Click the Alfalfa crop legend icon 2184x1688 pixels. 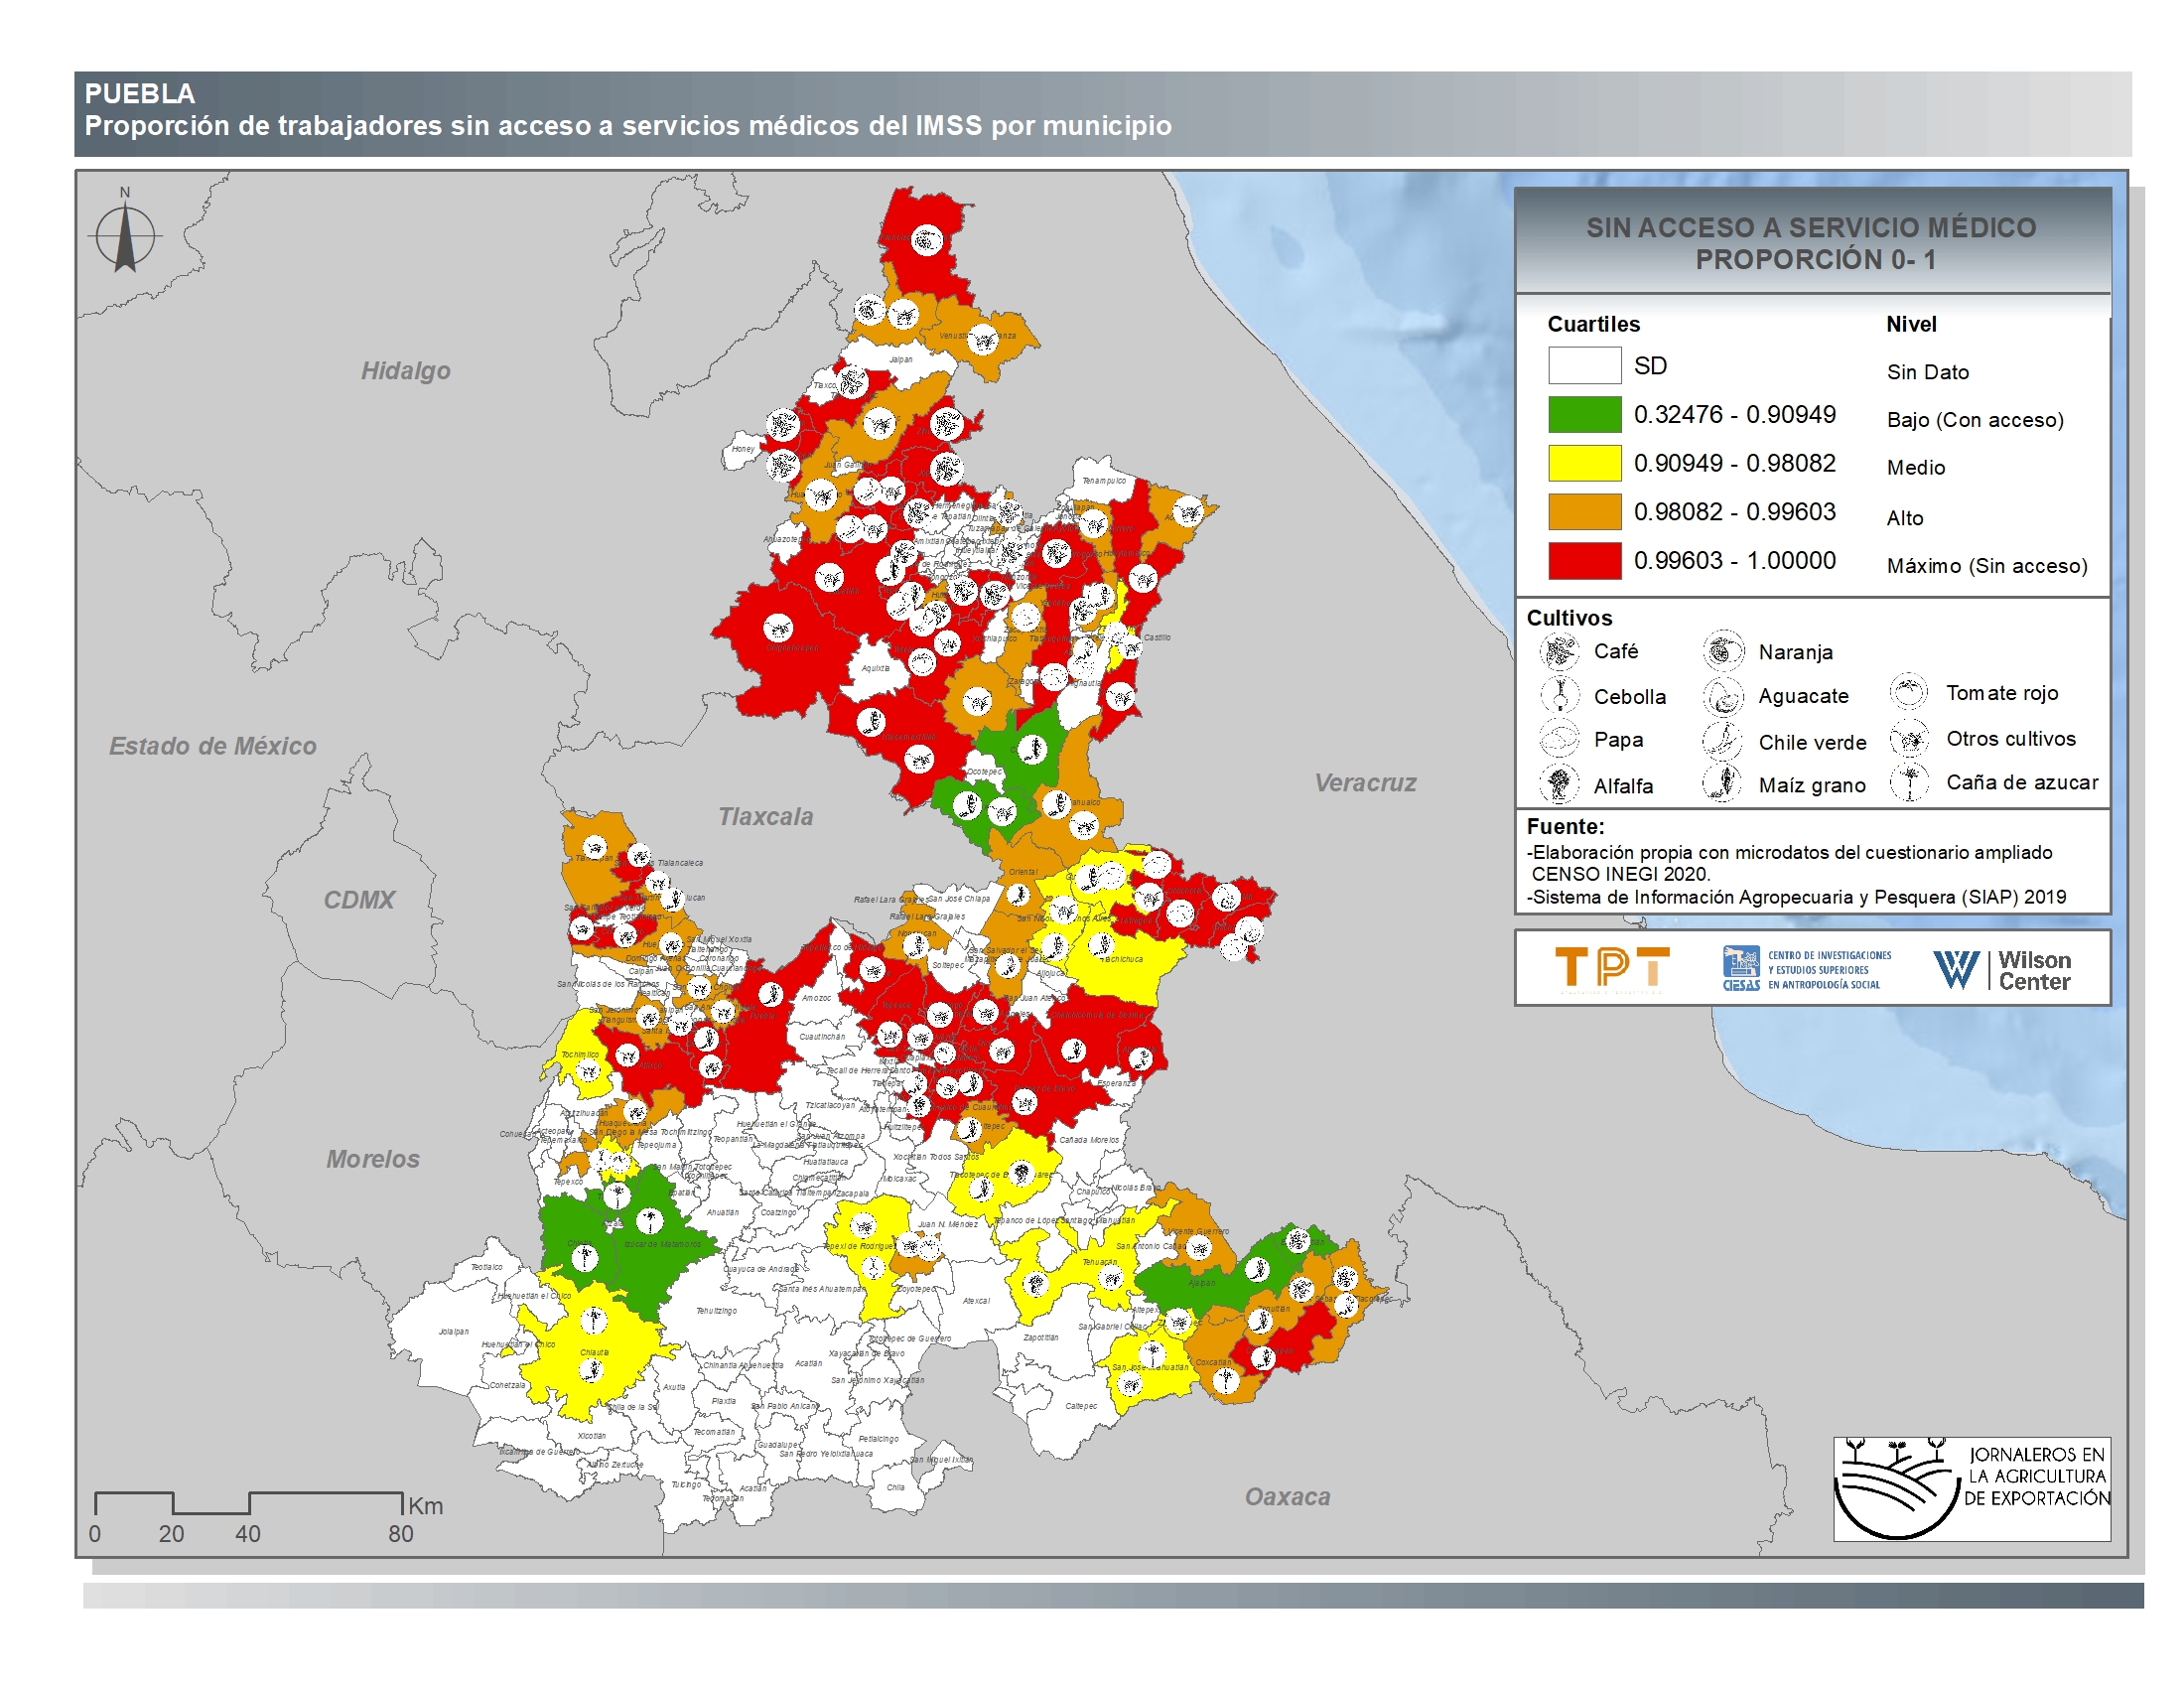tap(1559, 784)
